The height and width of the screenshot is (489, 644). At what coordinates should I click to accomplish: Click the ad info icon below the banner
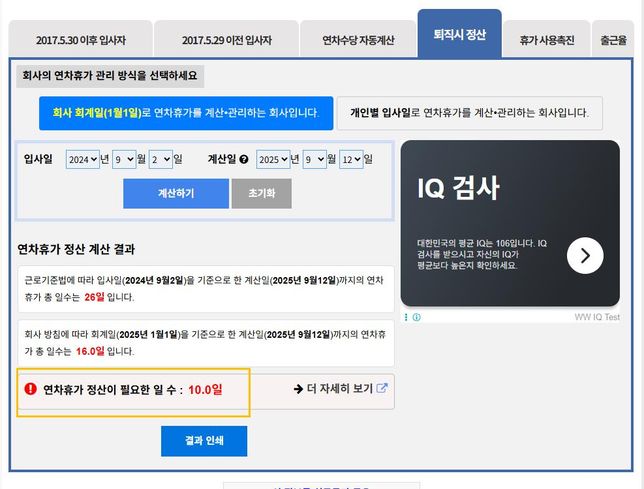pos(416,317)
